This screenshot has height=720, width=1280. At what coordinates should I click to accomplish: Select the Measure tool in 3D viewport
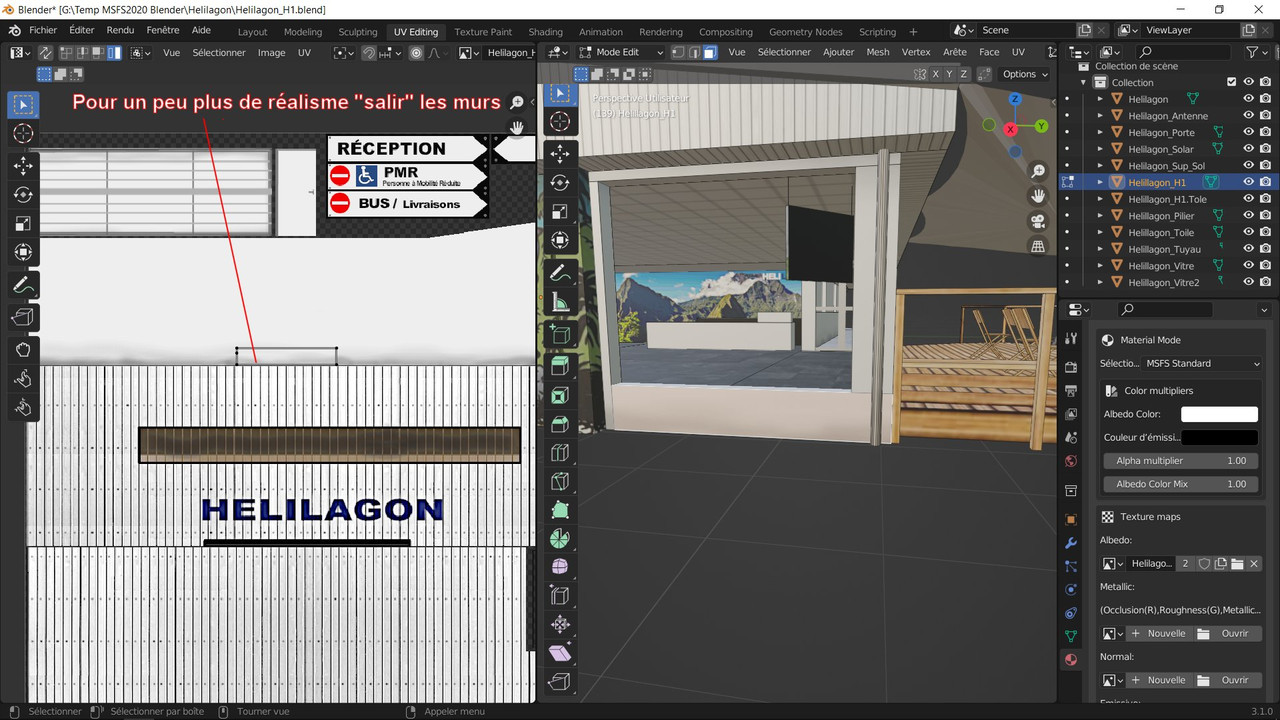click(x=560, y=302)
